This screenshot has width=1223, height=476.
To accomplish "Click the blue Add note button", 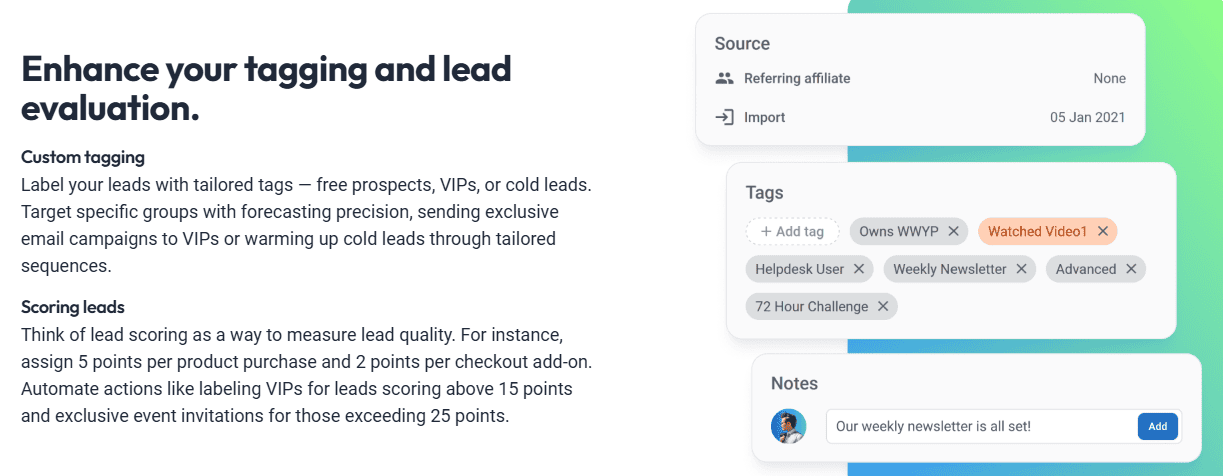I will tap(1157, 426).
